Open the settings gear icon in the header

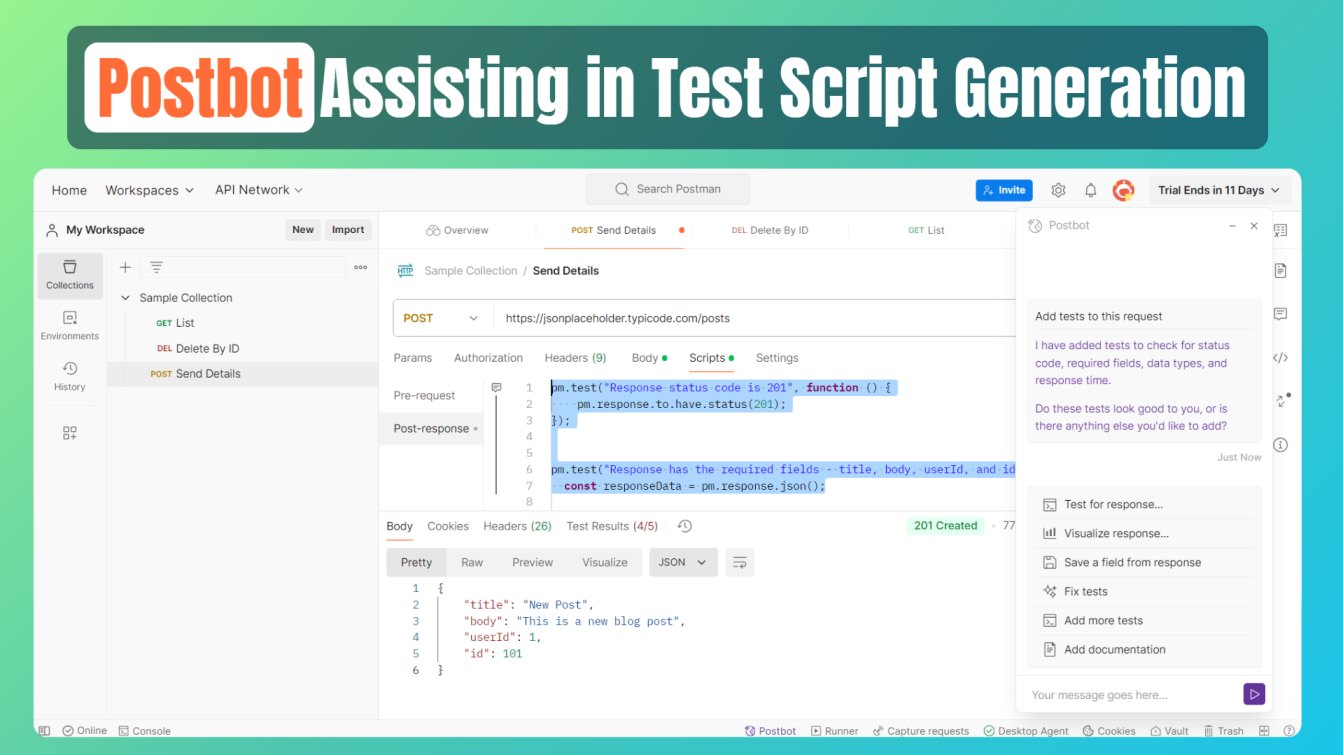coord(1058,190)
